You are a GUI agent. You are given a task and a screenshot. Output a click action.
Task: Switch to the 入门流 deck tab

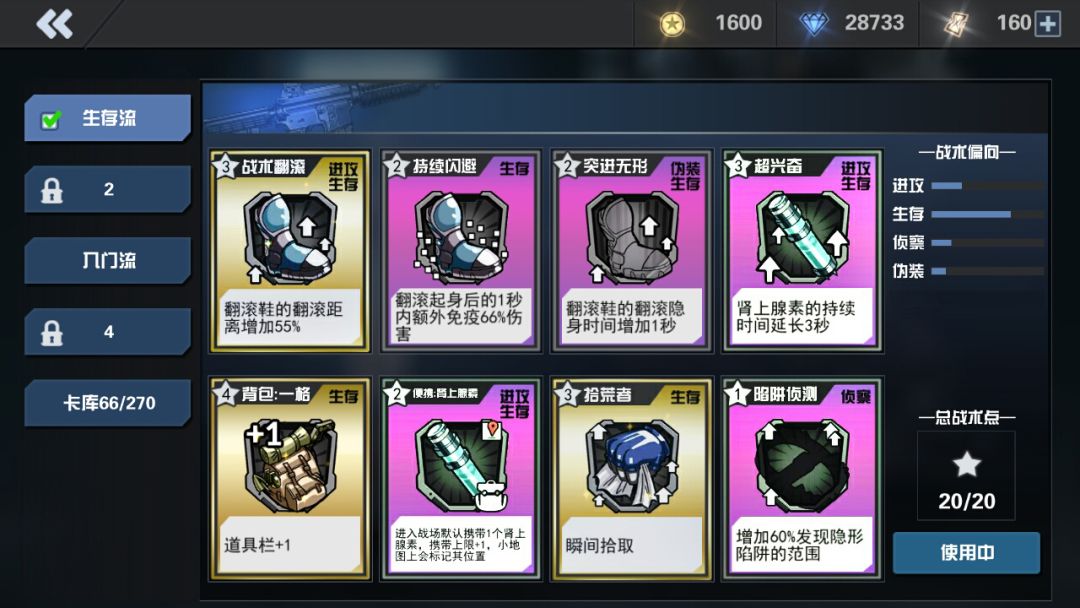click(107, 260)
